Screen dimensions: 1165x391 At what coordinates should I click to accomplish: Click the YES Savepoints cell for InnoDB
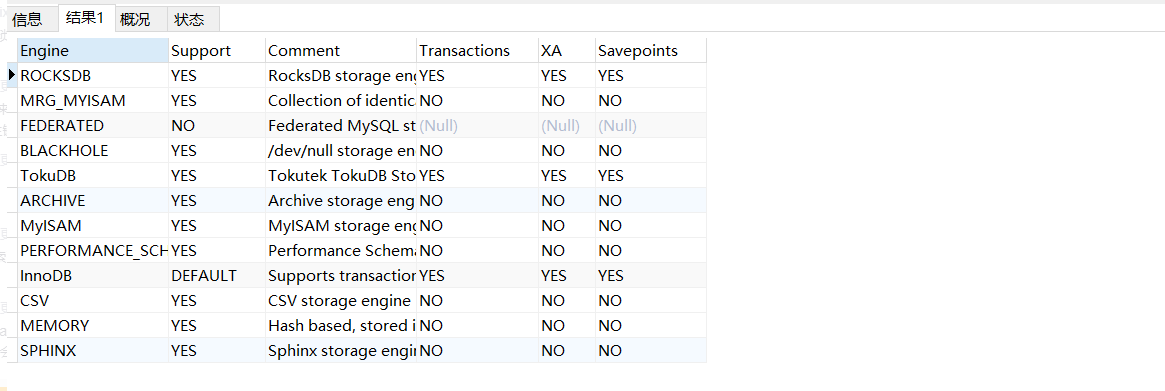[651, 276]
